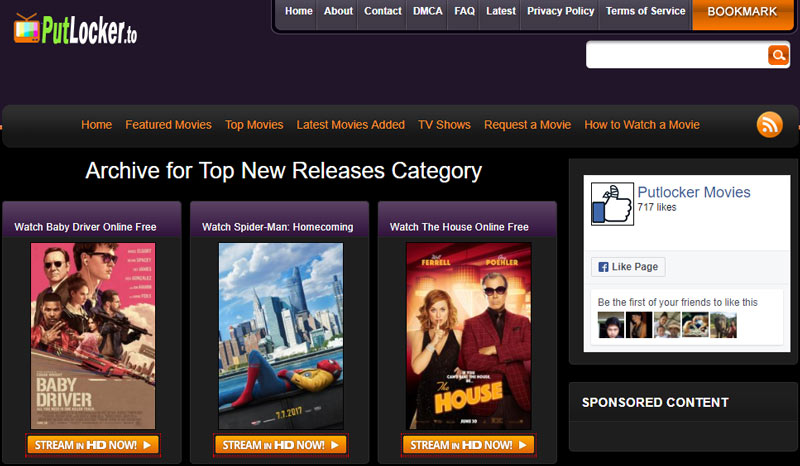Go to the Contact page
The width and height of the screenshot is (800, 466).
[383, 11]
